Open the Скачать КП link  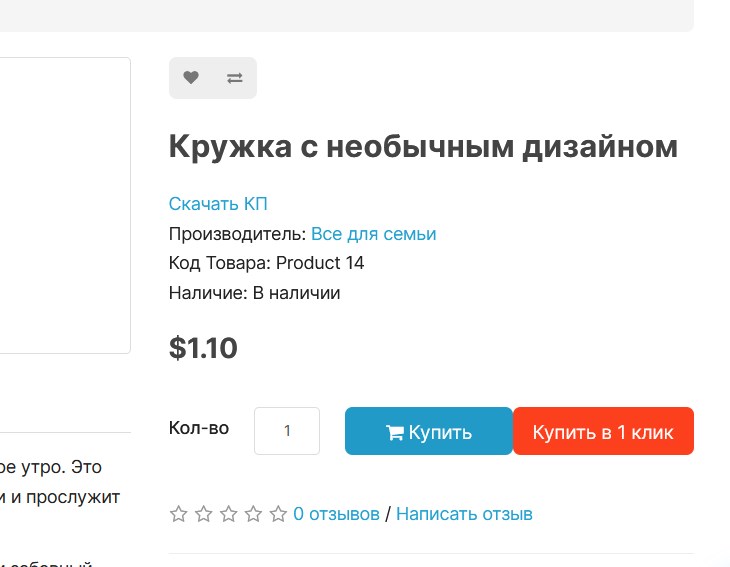tap(218, 204)
